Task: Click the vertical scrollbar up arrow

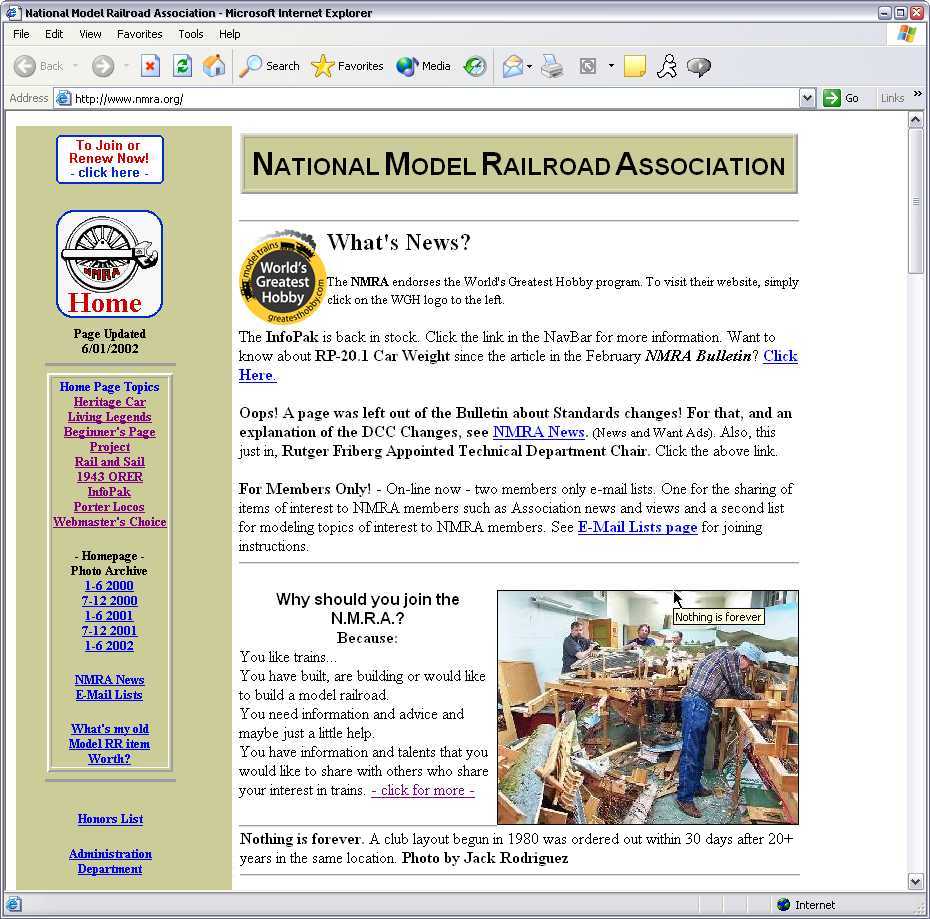Action: [915, 120]
